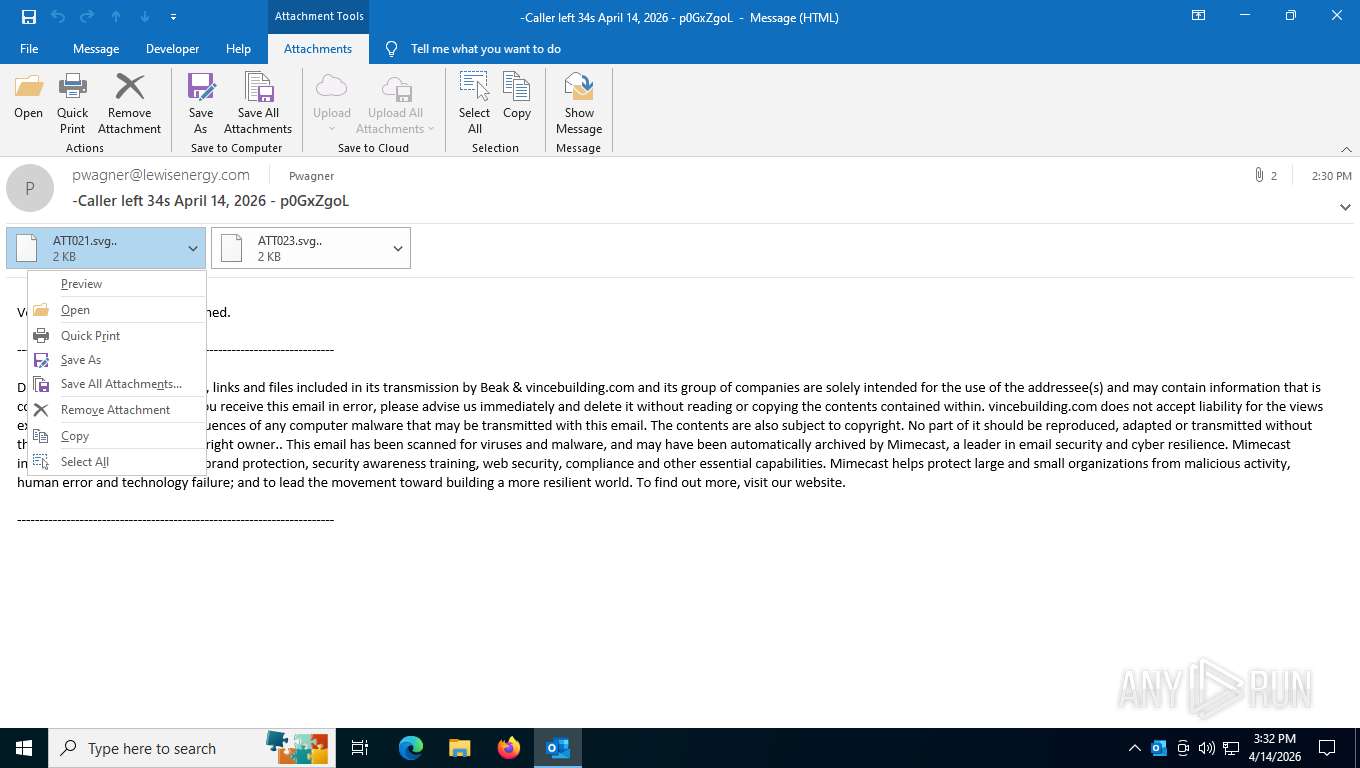
Task: Click the network tray icon
Action: click(1231, 748)
